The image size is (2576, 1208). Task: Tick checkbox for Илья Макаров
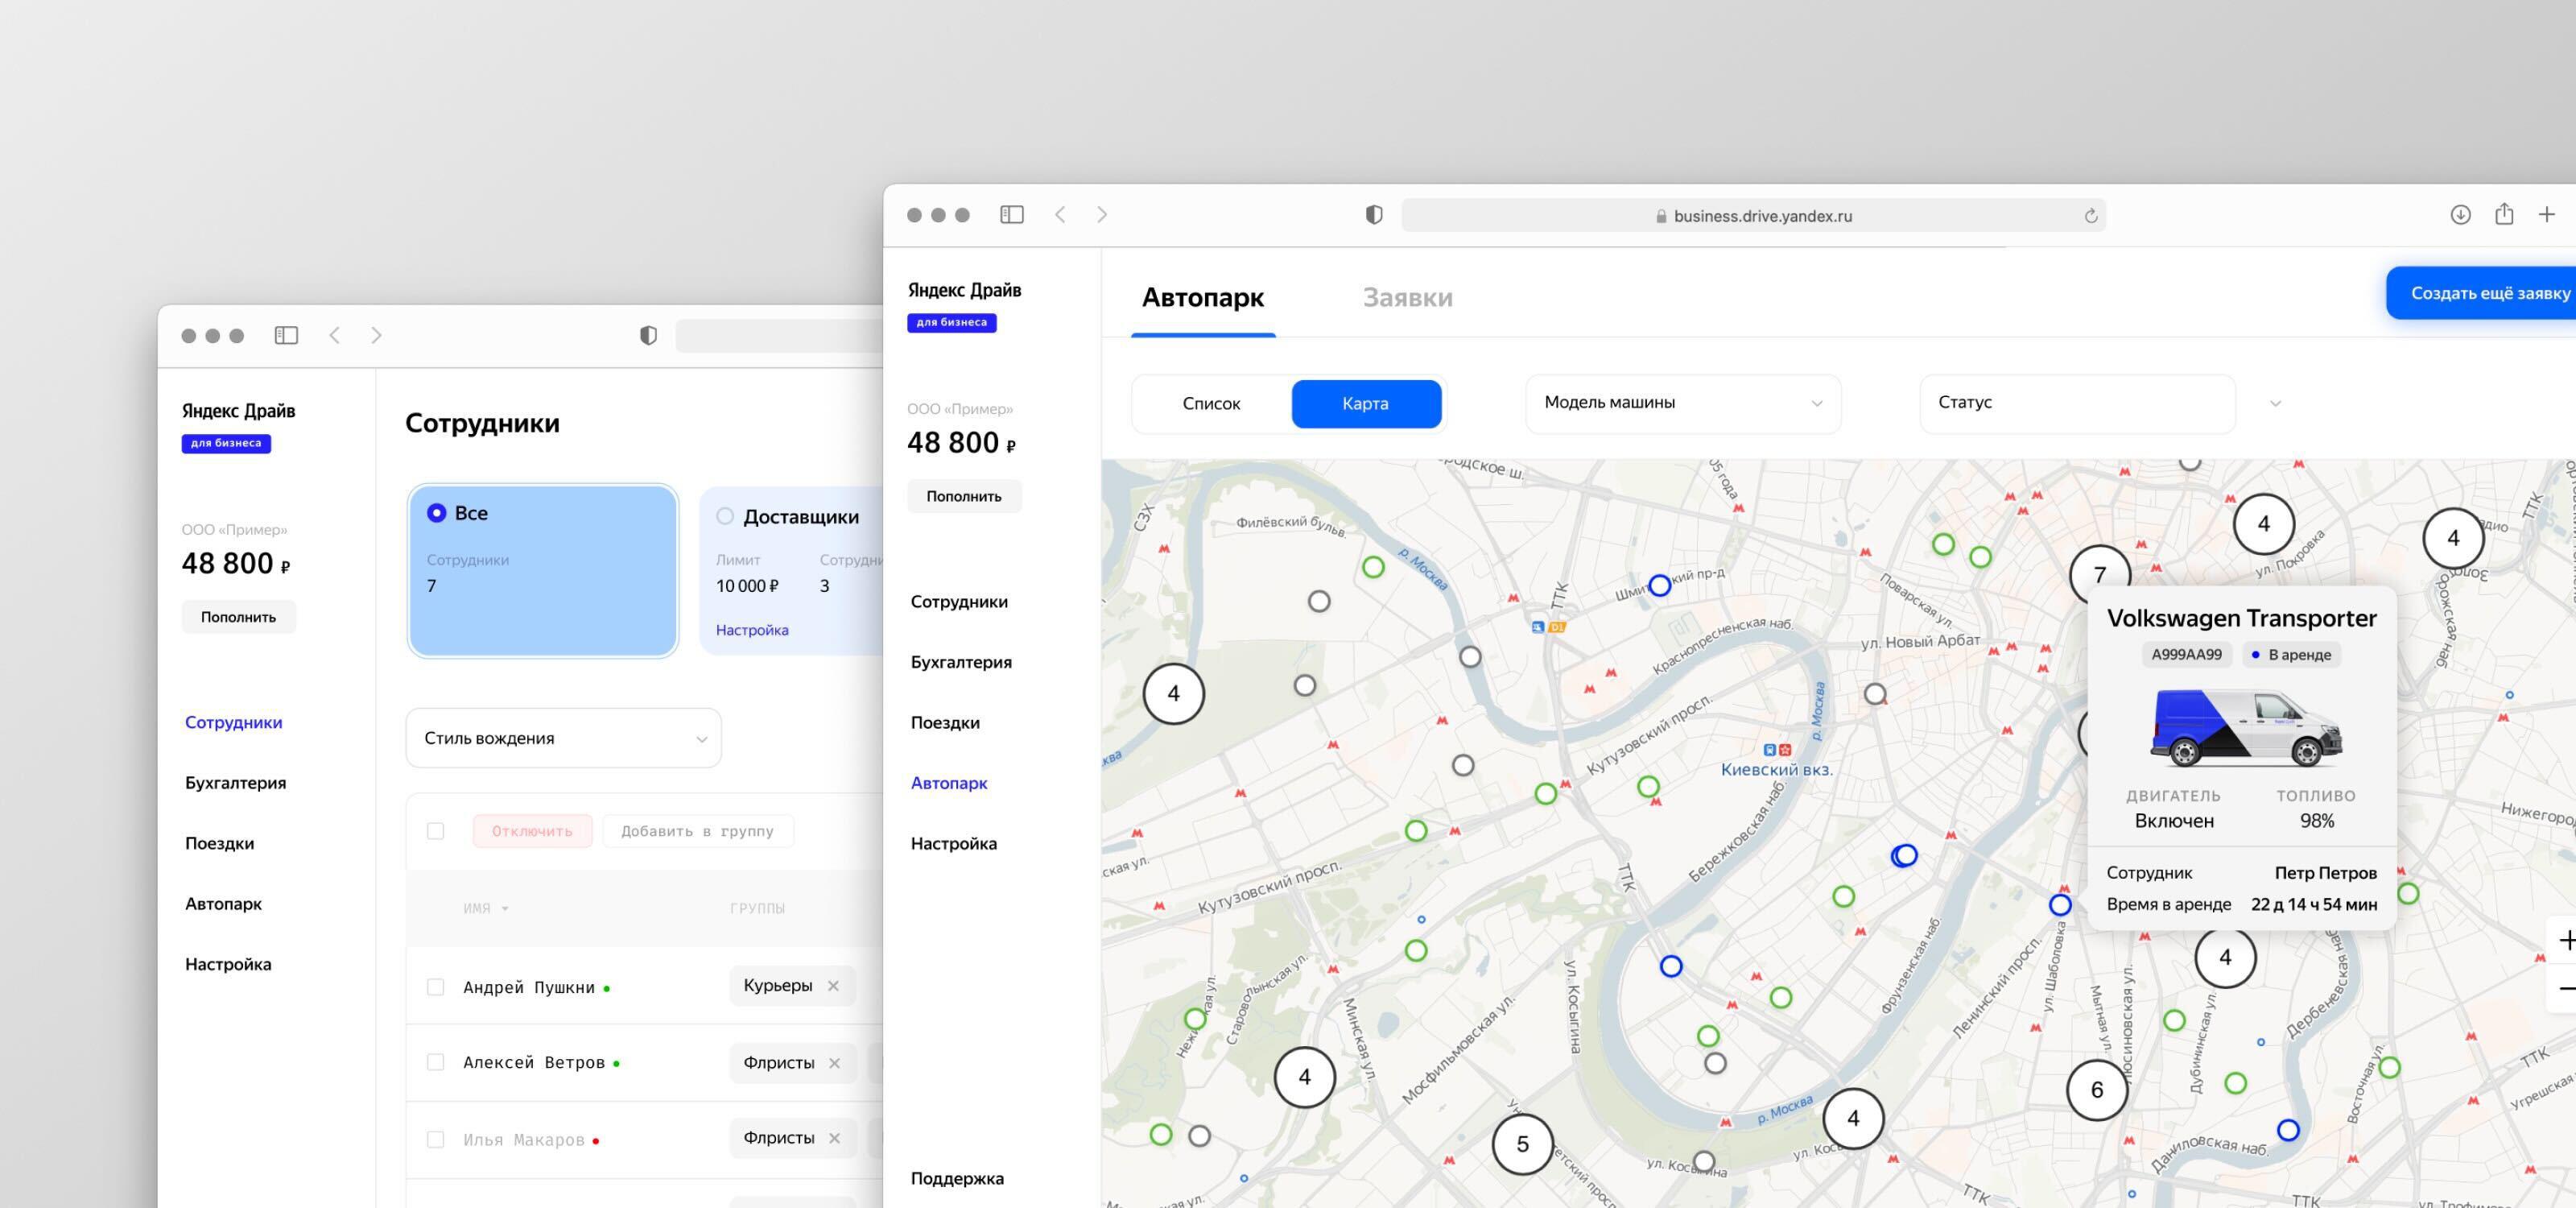point(435,1139)
